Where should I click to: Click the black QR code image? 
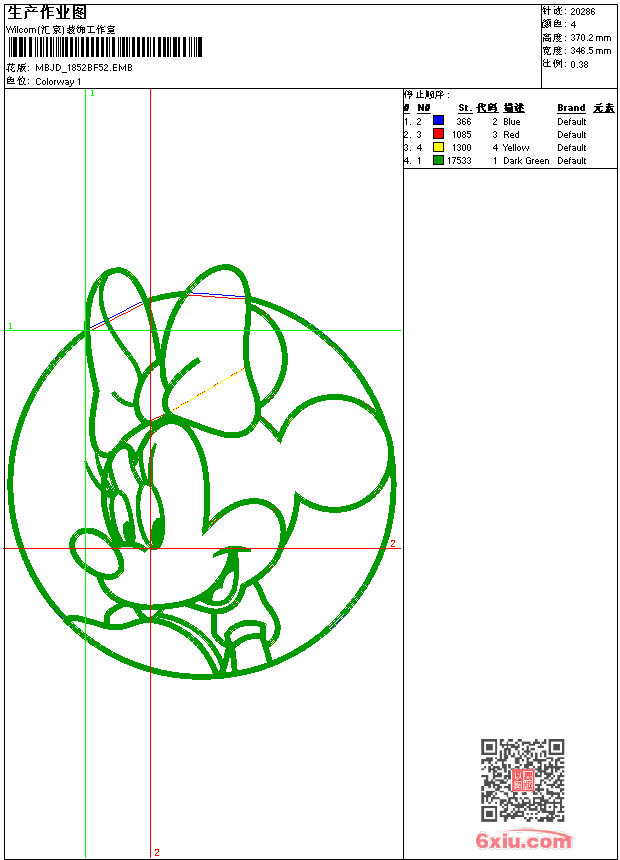click(x=523, y=780)
